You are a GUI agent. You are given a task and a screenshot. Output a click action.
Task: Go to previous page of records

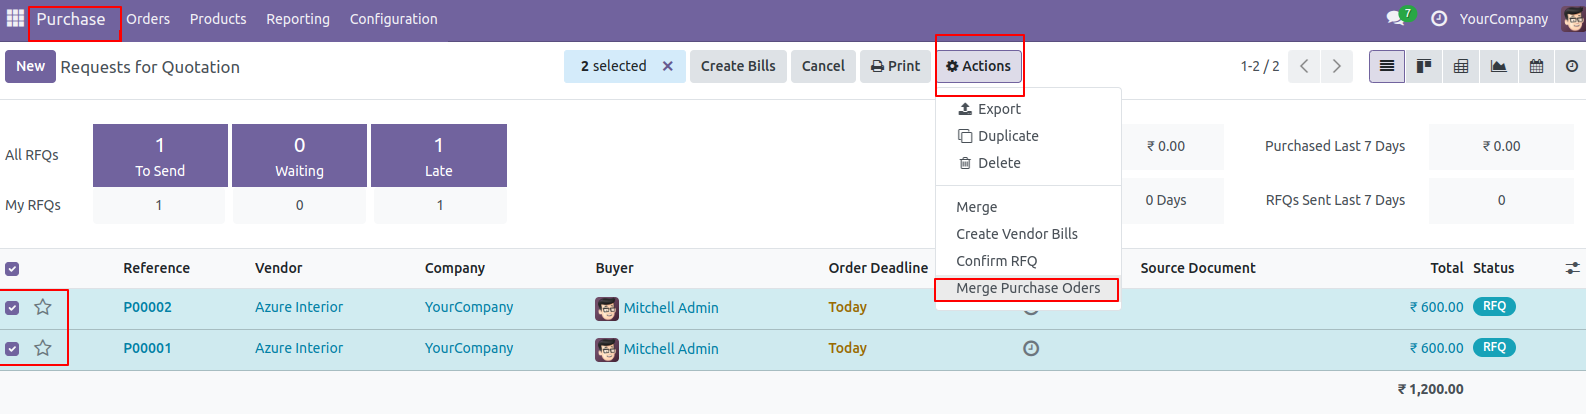[x=1304, y=66]
